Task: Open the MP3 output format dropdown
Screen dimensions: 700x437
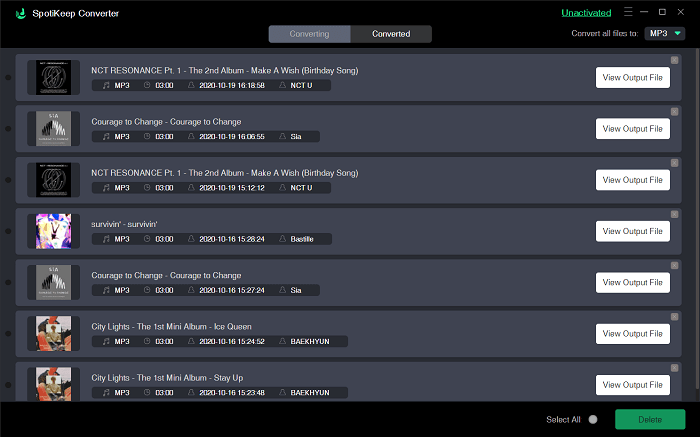Action: coord(665,33)
